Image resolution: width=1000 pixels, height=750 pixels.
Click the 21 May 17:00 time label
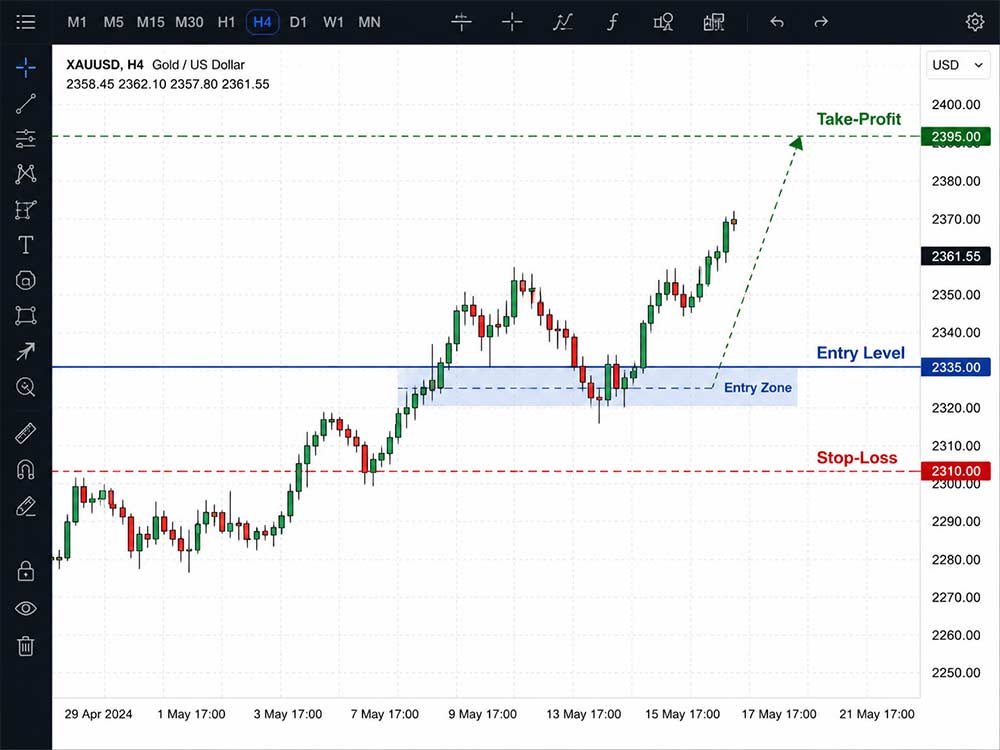point(877,714)
